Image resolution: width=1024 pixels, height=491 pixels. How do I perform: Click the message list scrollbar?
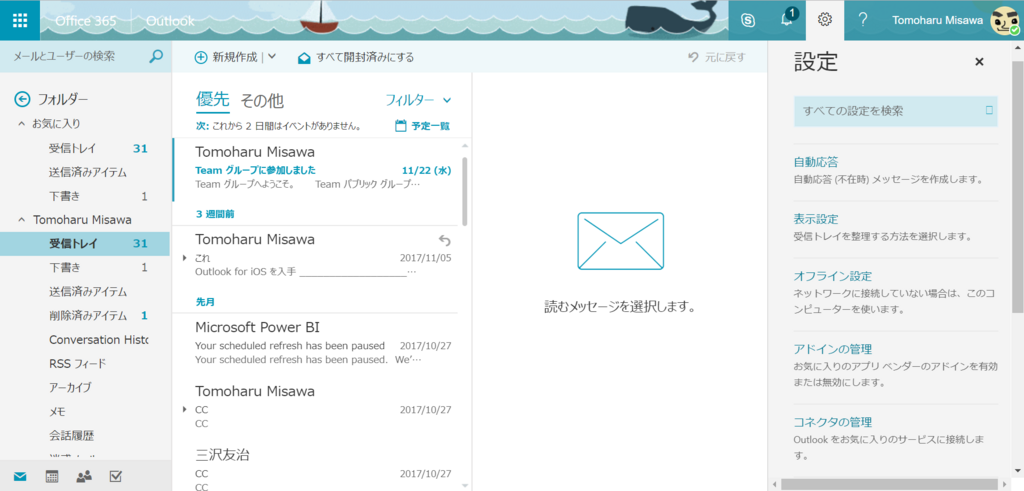coord(464,191)
